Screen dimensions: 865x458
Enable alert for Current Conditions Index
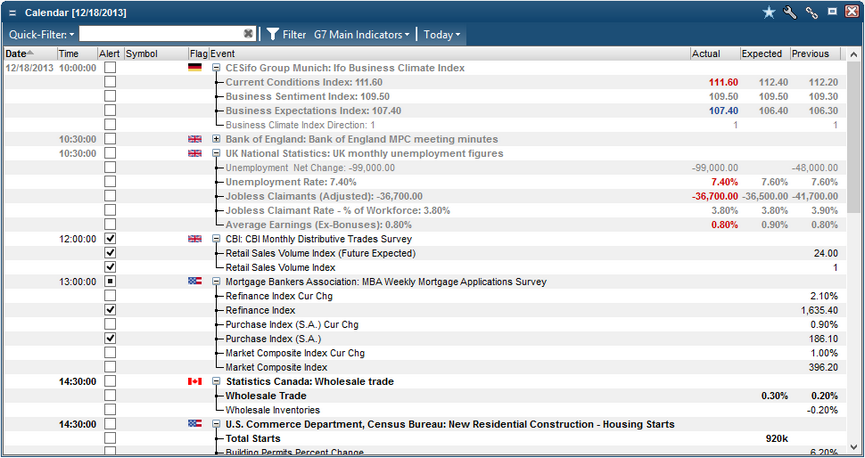110,82
